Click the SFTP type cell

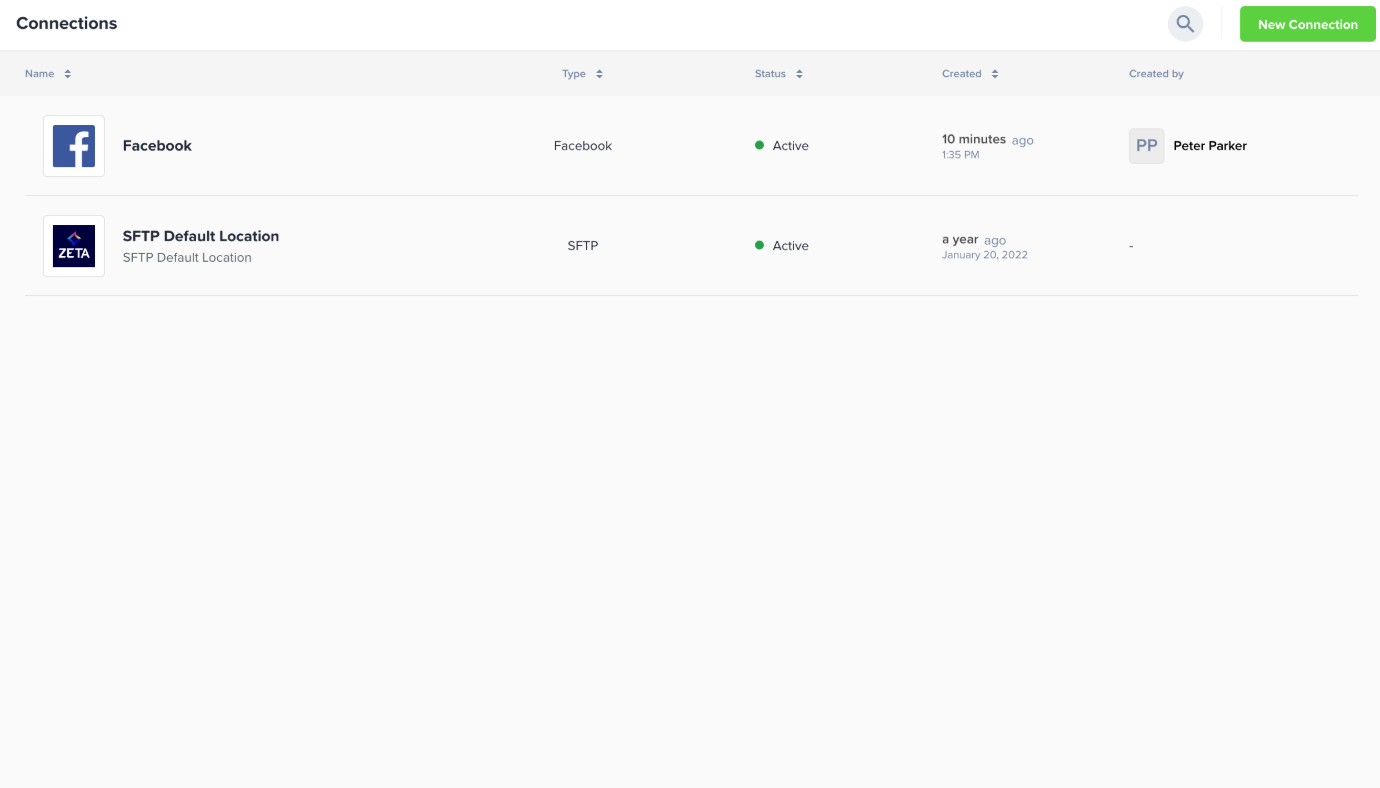point(582,246)
